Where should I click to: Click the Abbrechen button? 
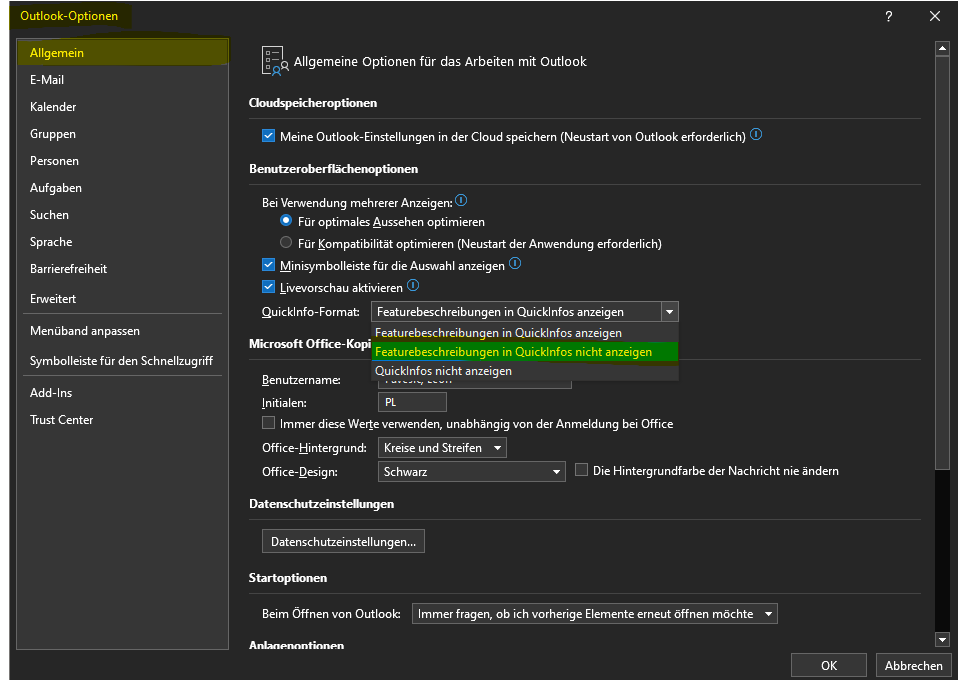click(x=913, y=665)
